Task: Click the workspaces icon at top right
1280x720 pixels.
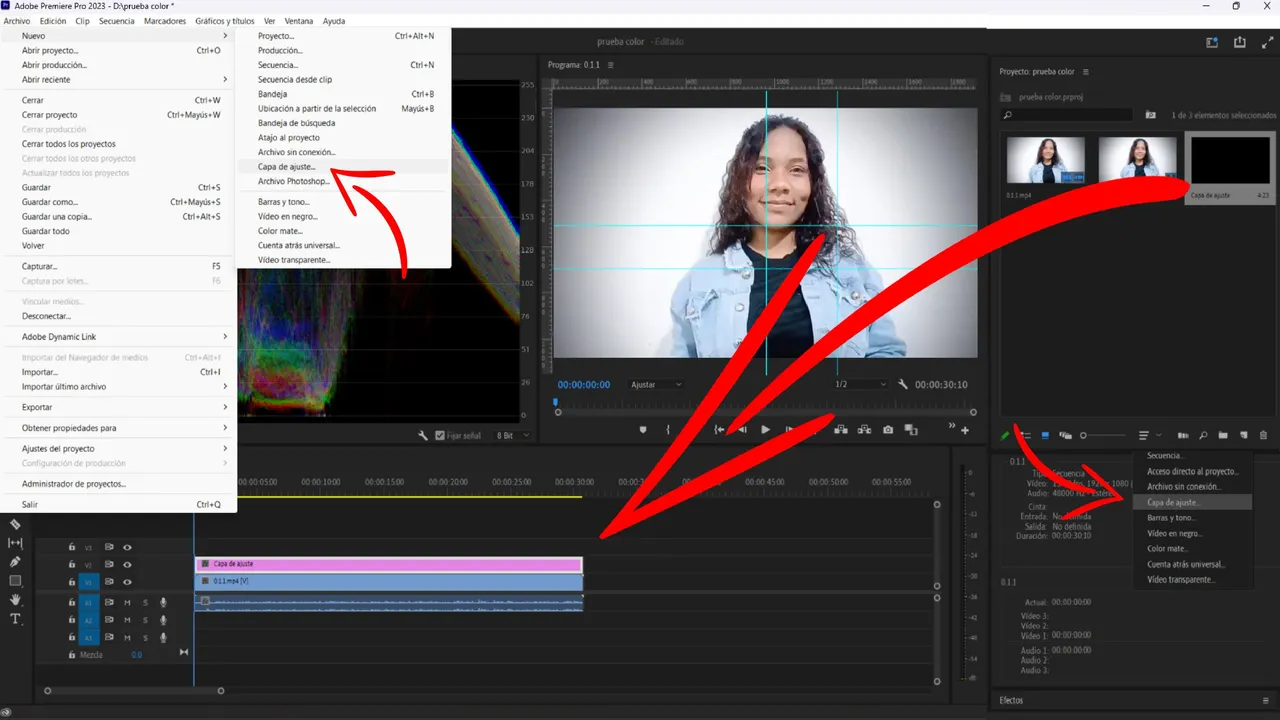Action: click(x=1212, y=42)
